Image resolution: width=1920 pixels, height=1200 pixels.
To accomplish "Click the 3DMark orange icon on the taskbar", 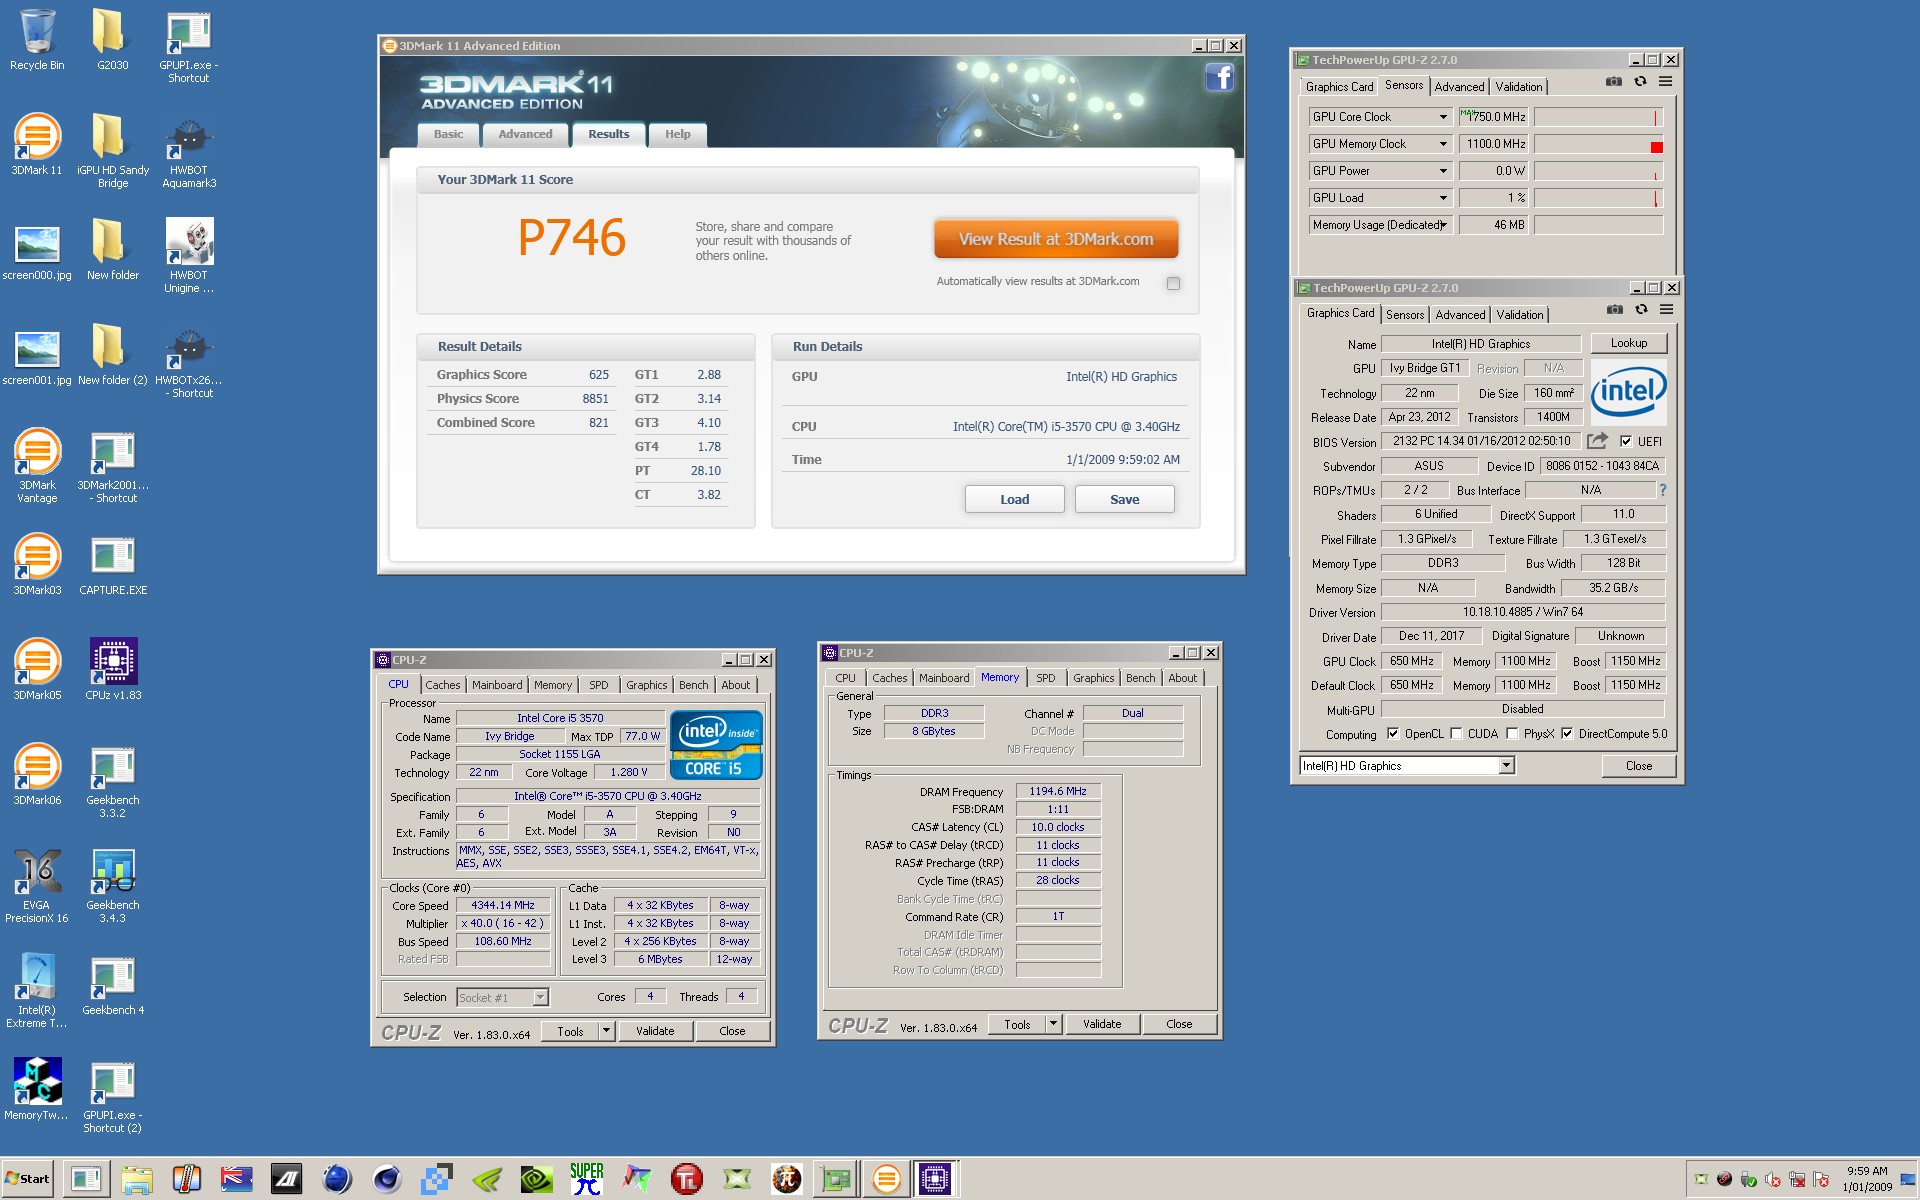I will pyautogui.click(x=886, y=1179).
